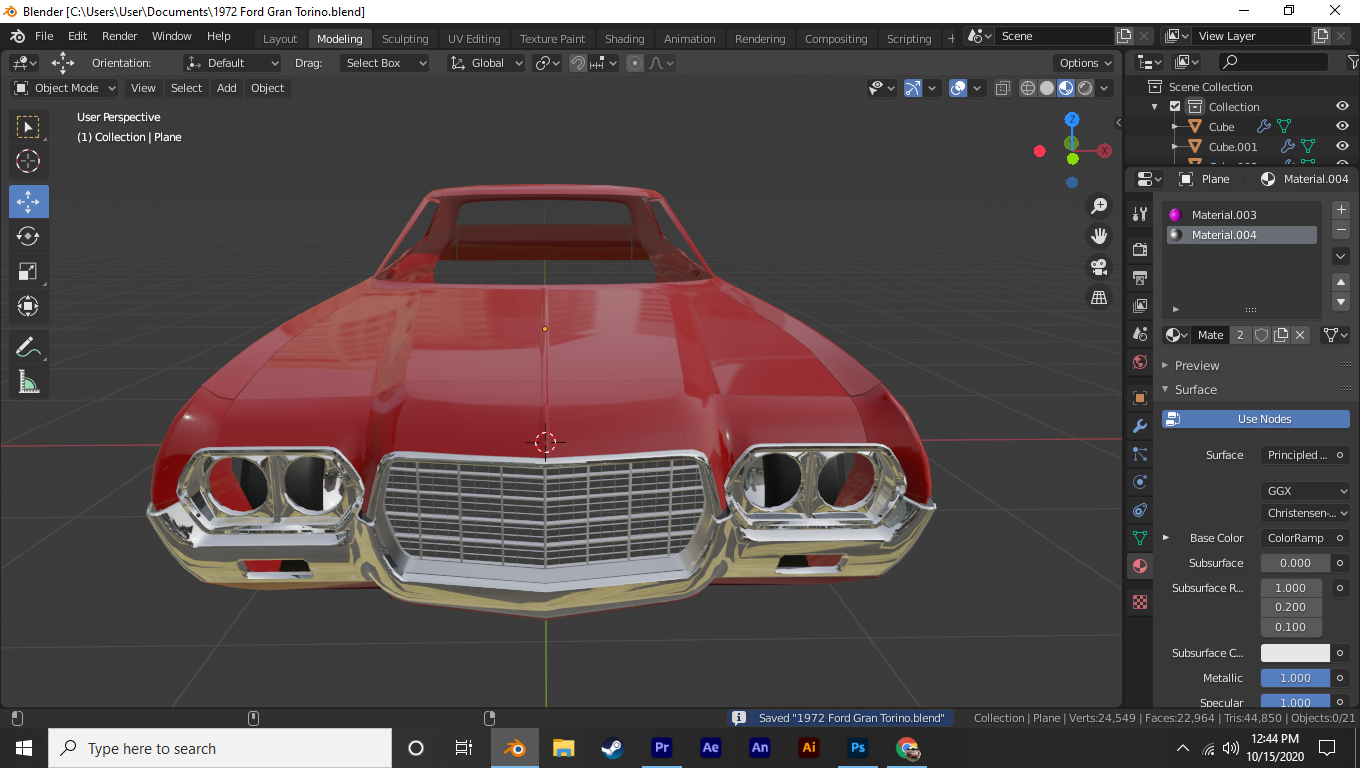Viewport: 1360px width, 768px height.
Task: Click the pan view hand icon
Action: [1099, 236]
